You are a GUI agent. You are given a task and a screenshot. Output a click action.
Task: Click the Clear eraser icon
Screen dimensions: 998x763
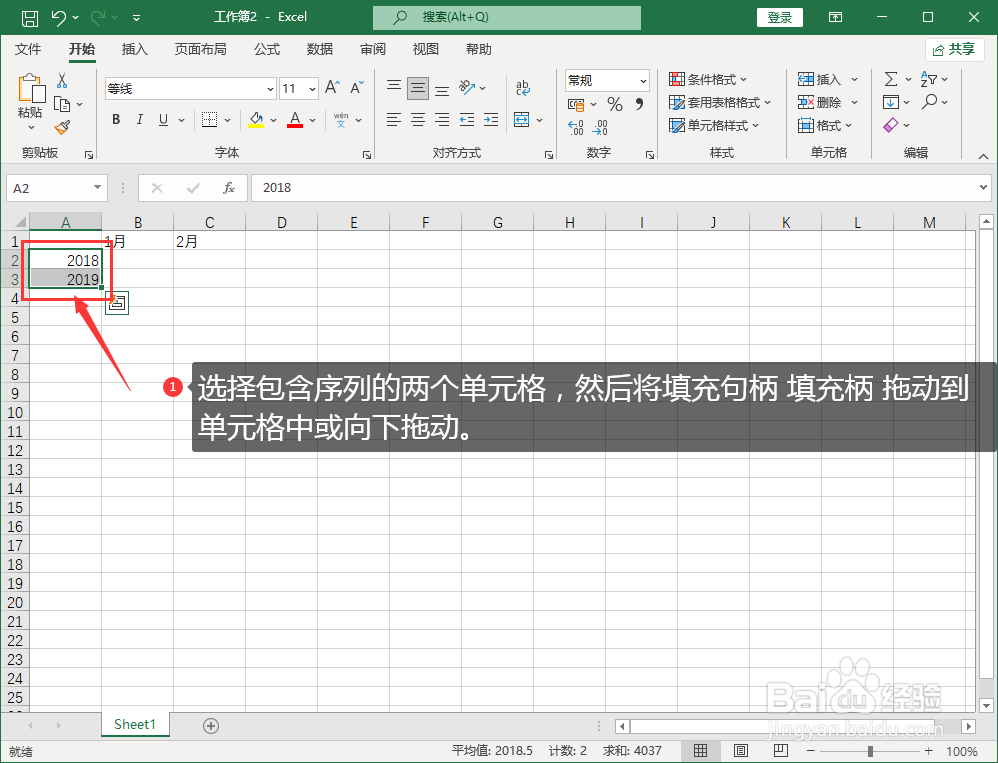891,125
